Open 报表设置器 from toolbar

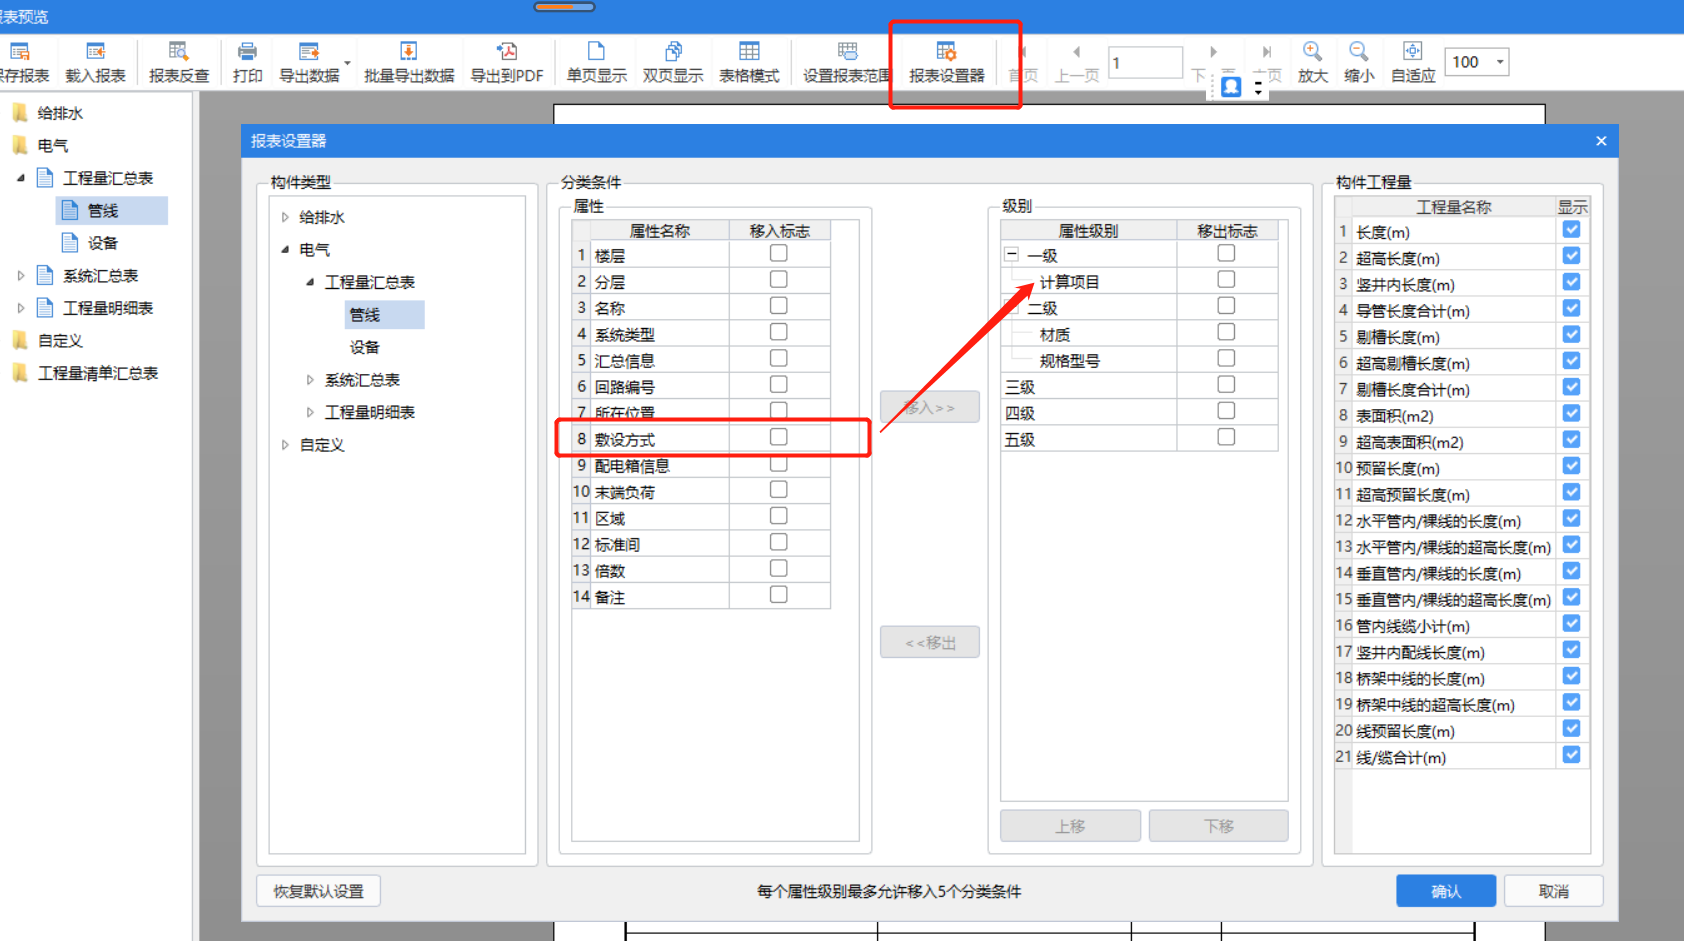tap(947, 62)
